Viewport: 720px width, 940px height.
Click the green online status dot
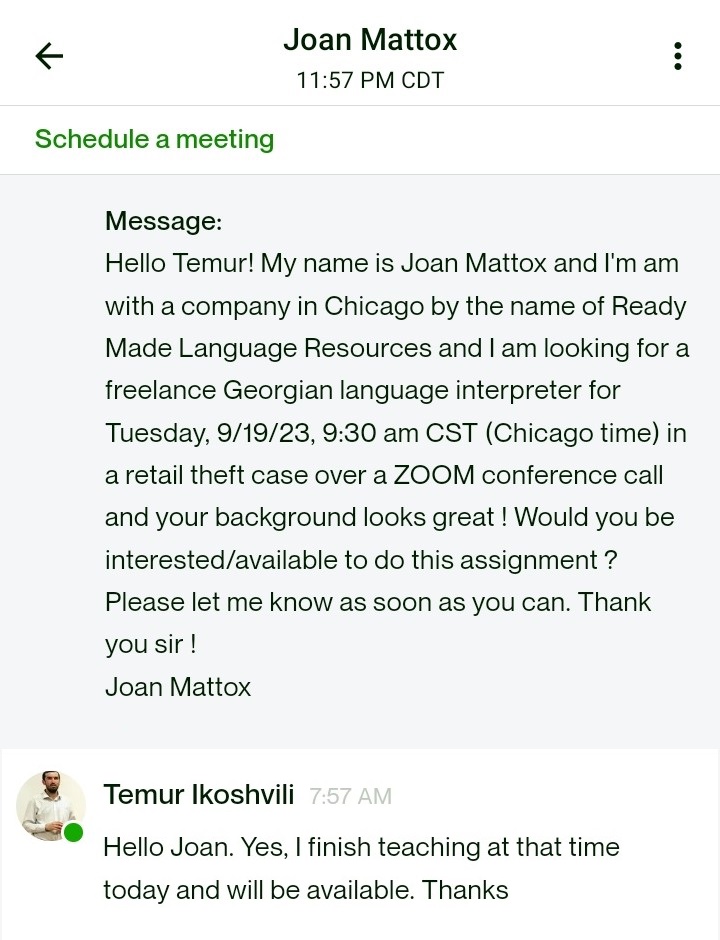coord(73,832)
